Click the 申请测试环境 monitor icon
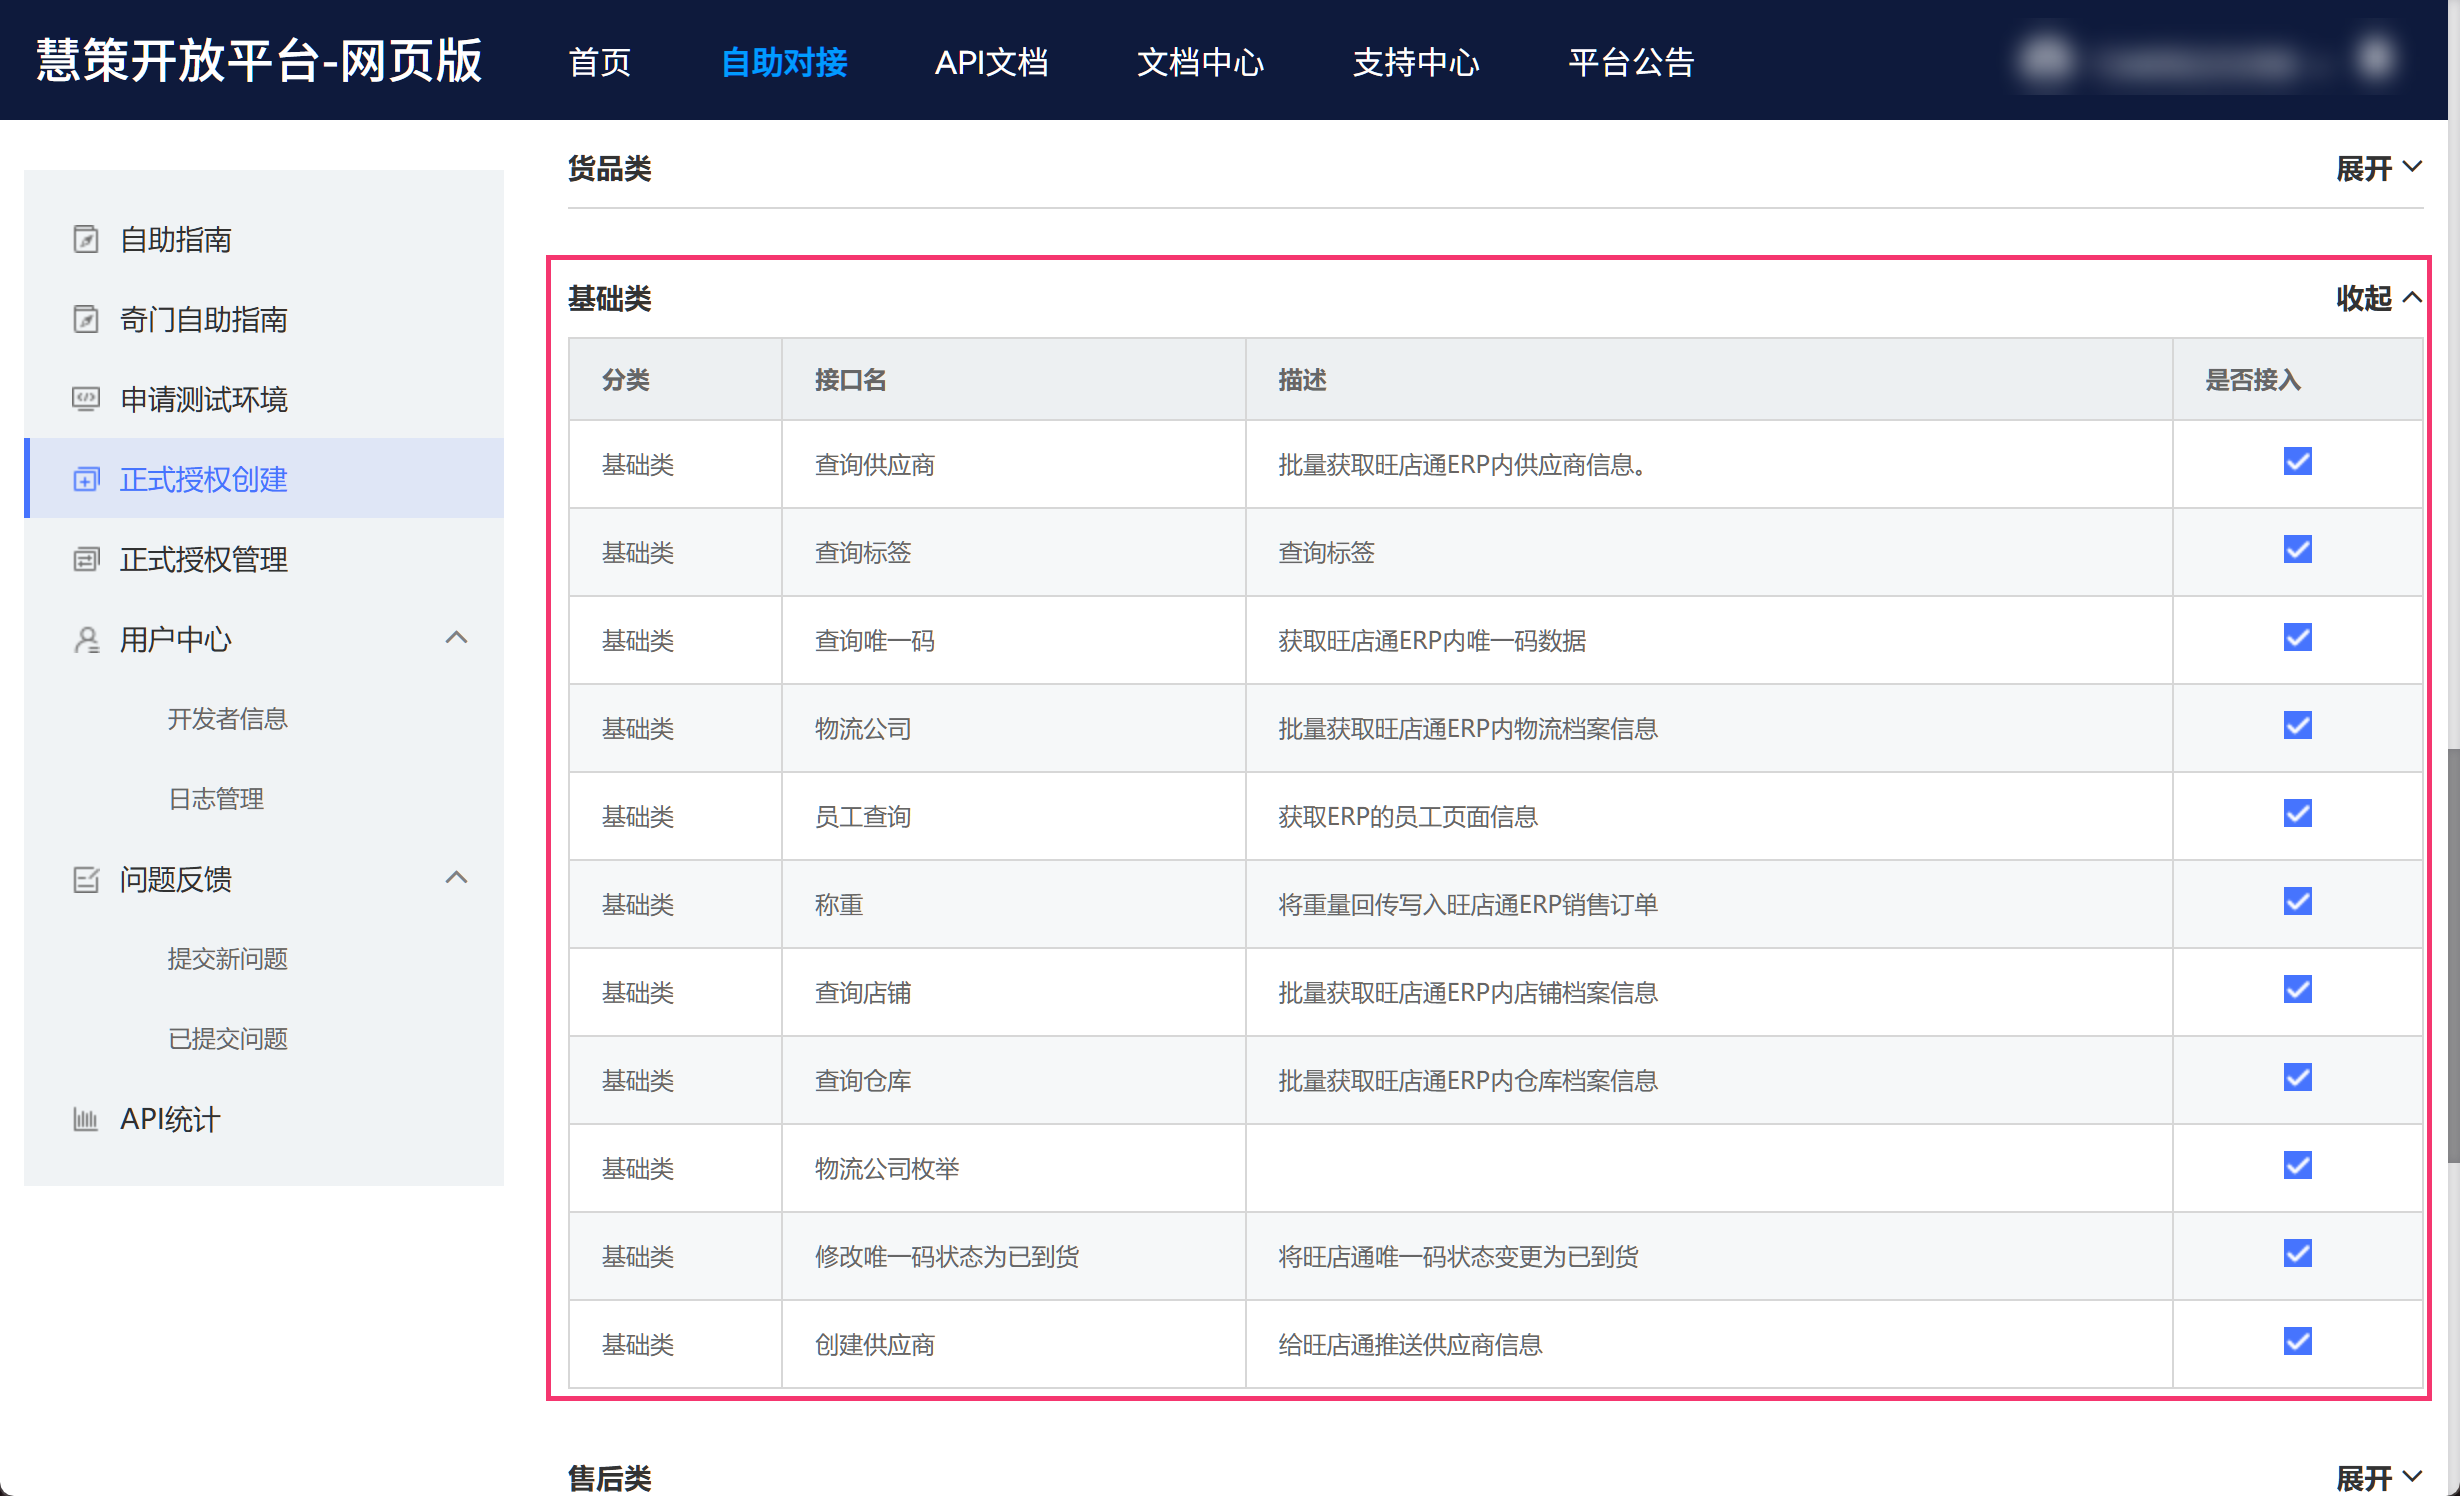The height and width of the screenshot is (1496, 2460). (x=86, y=399)
